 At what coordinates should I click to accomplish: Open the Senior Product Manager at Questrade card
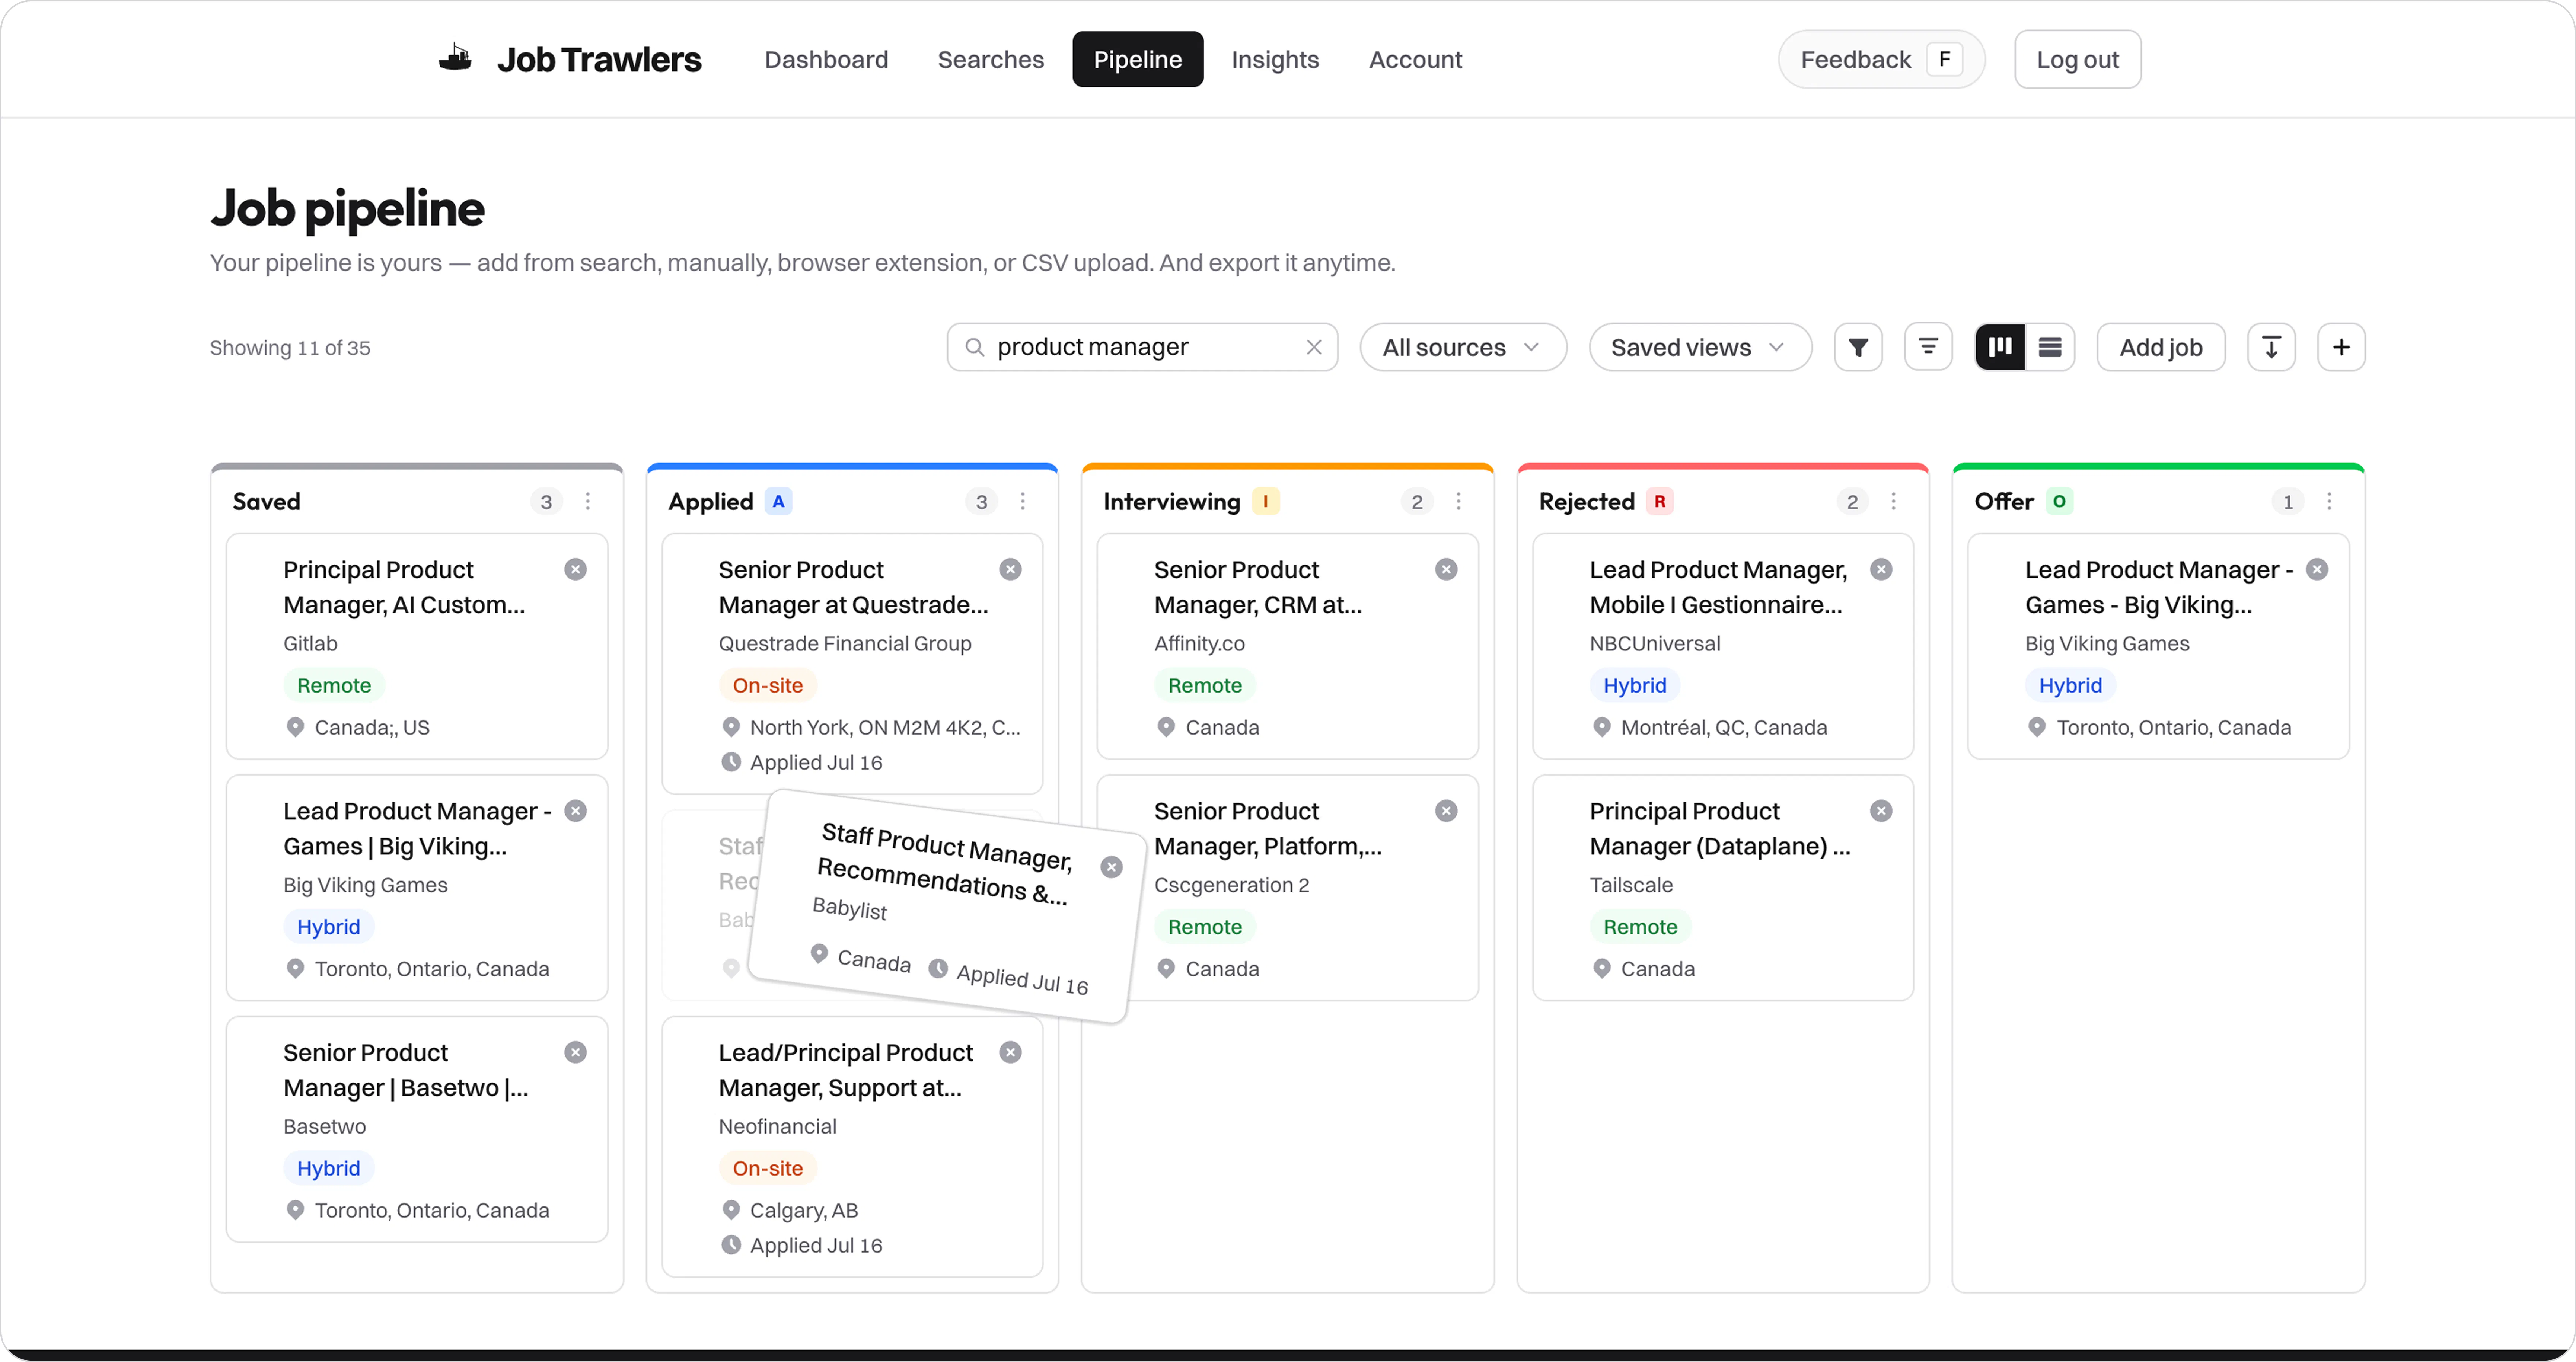pyautogui.click(x=852, y=664)
